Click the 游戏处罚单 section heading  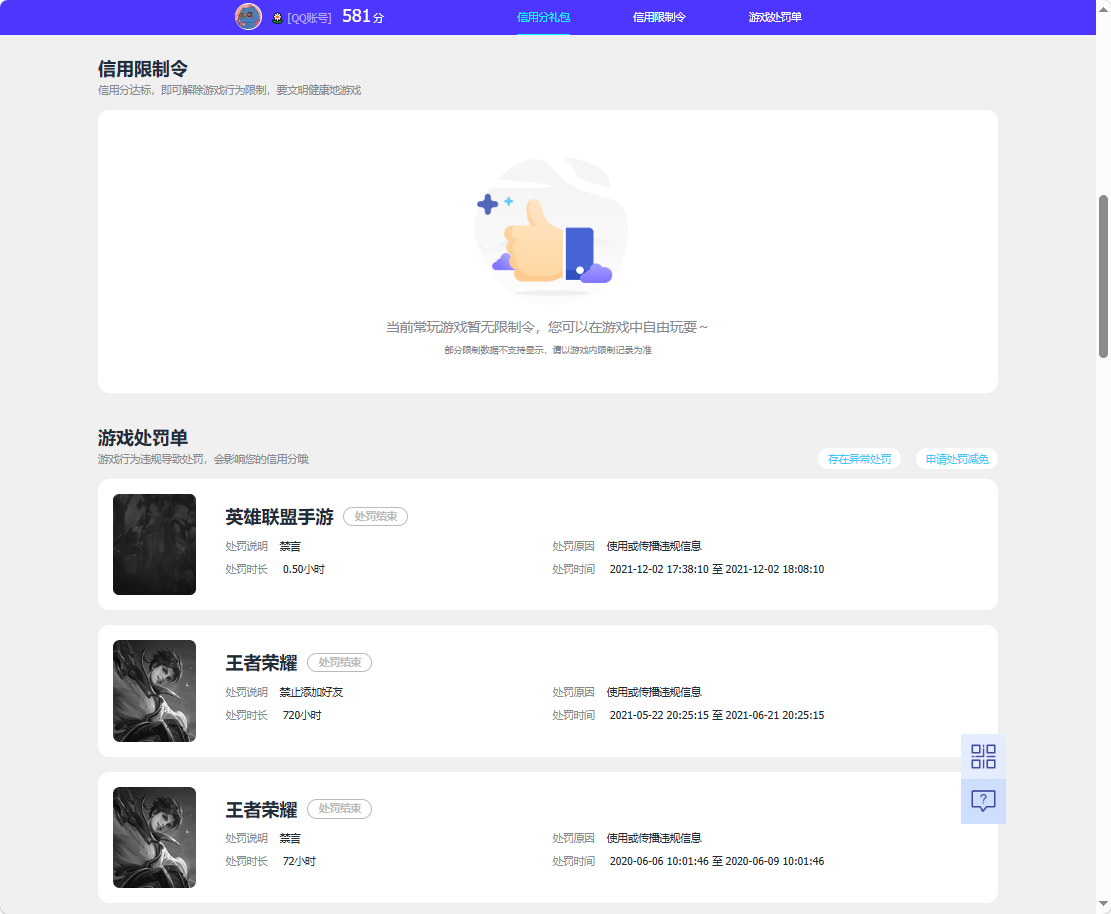pyautogui.click(x=142, y=438)
